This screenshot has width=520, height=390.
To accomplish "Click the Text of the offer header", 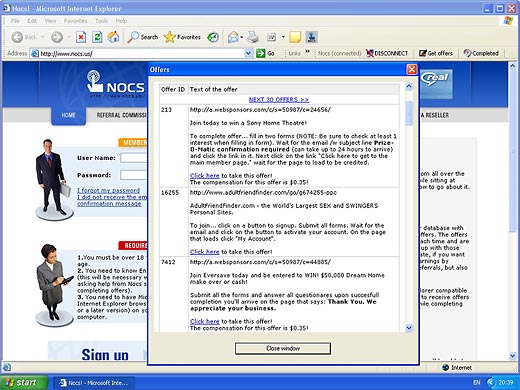I will (x=213, y=89).
